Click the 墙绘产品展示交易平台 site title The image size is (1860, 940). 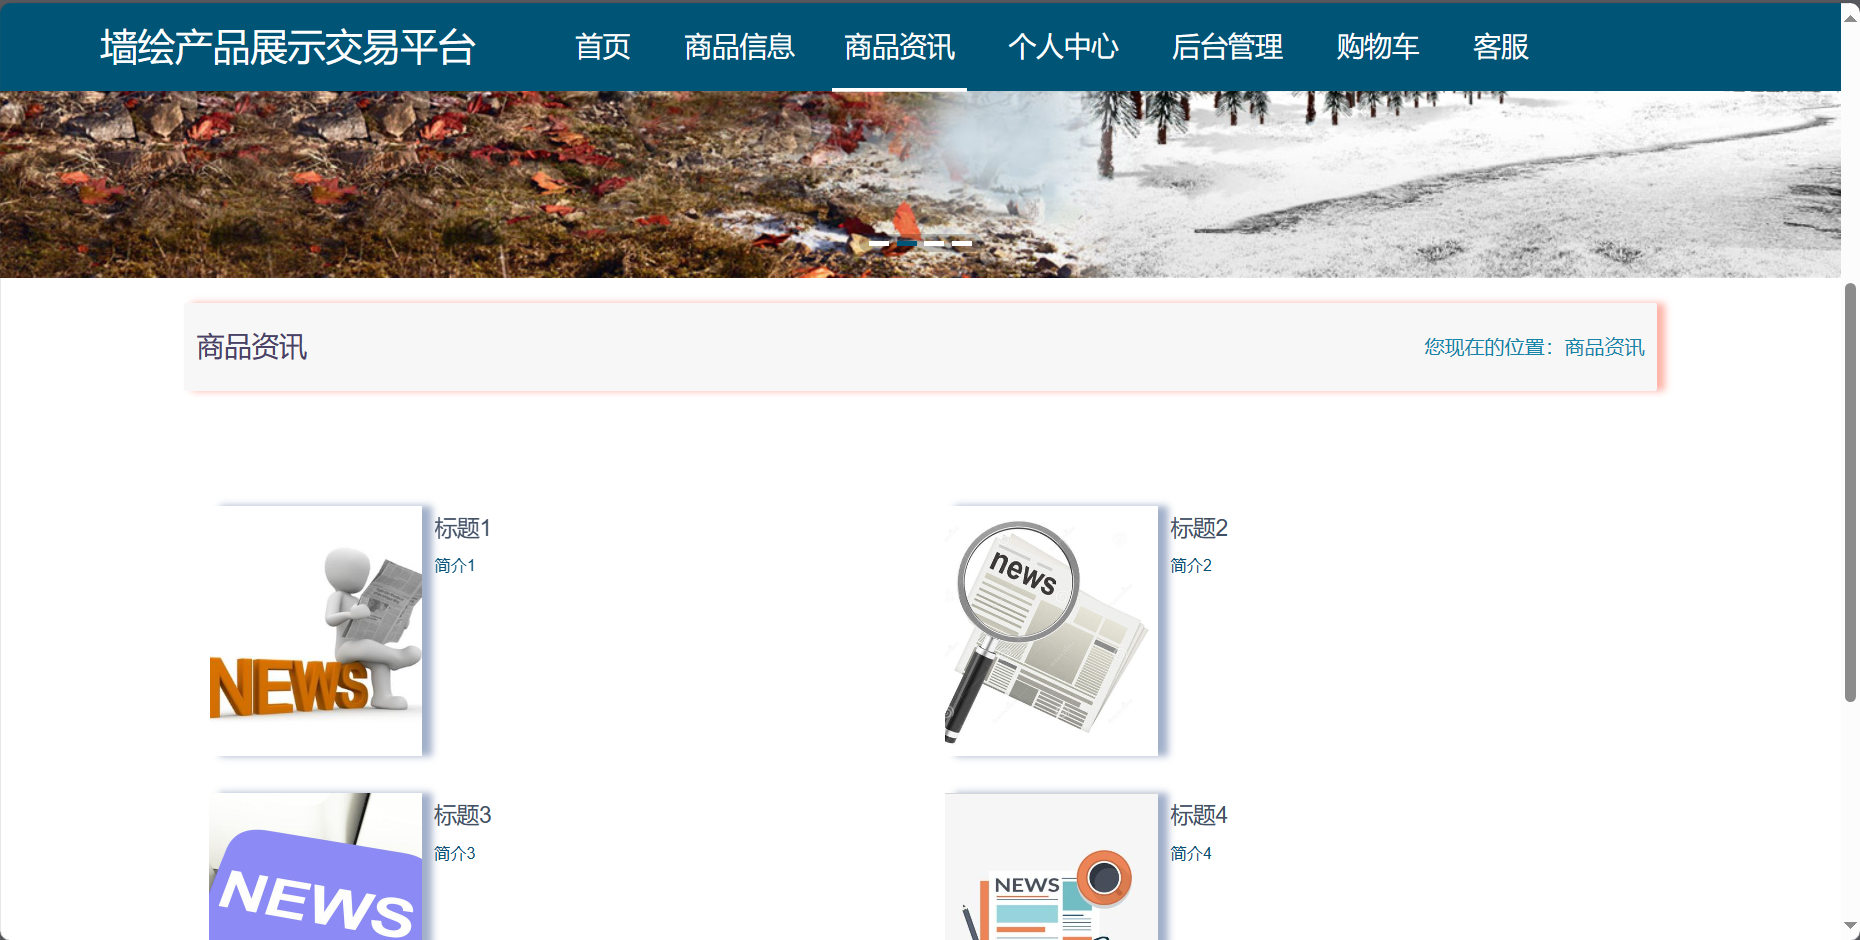point(288,47)
